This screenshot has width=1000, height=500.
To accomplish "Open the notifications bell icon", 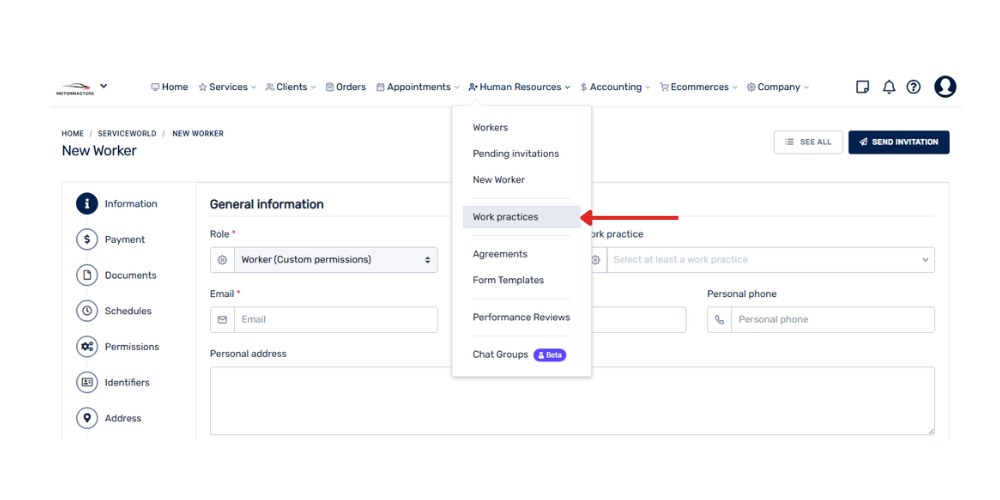I will (x=889, y=87).
